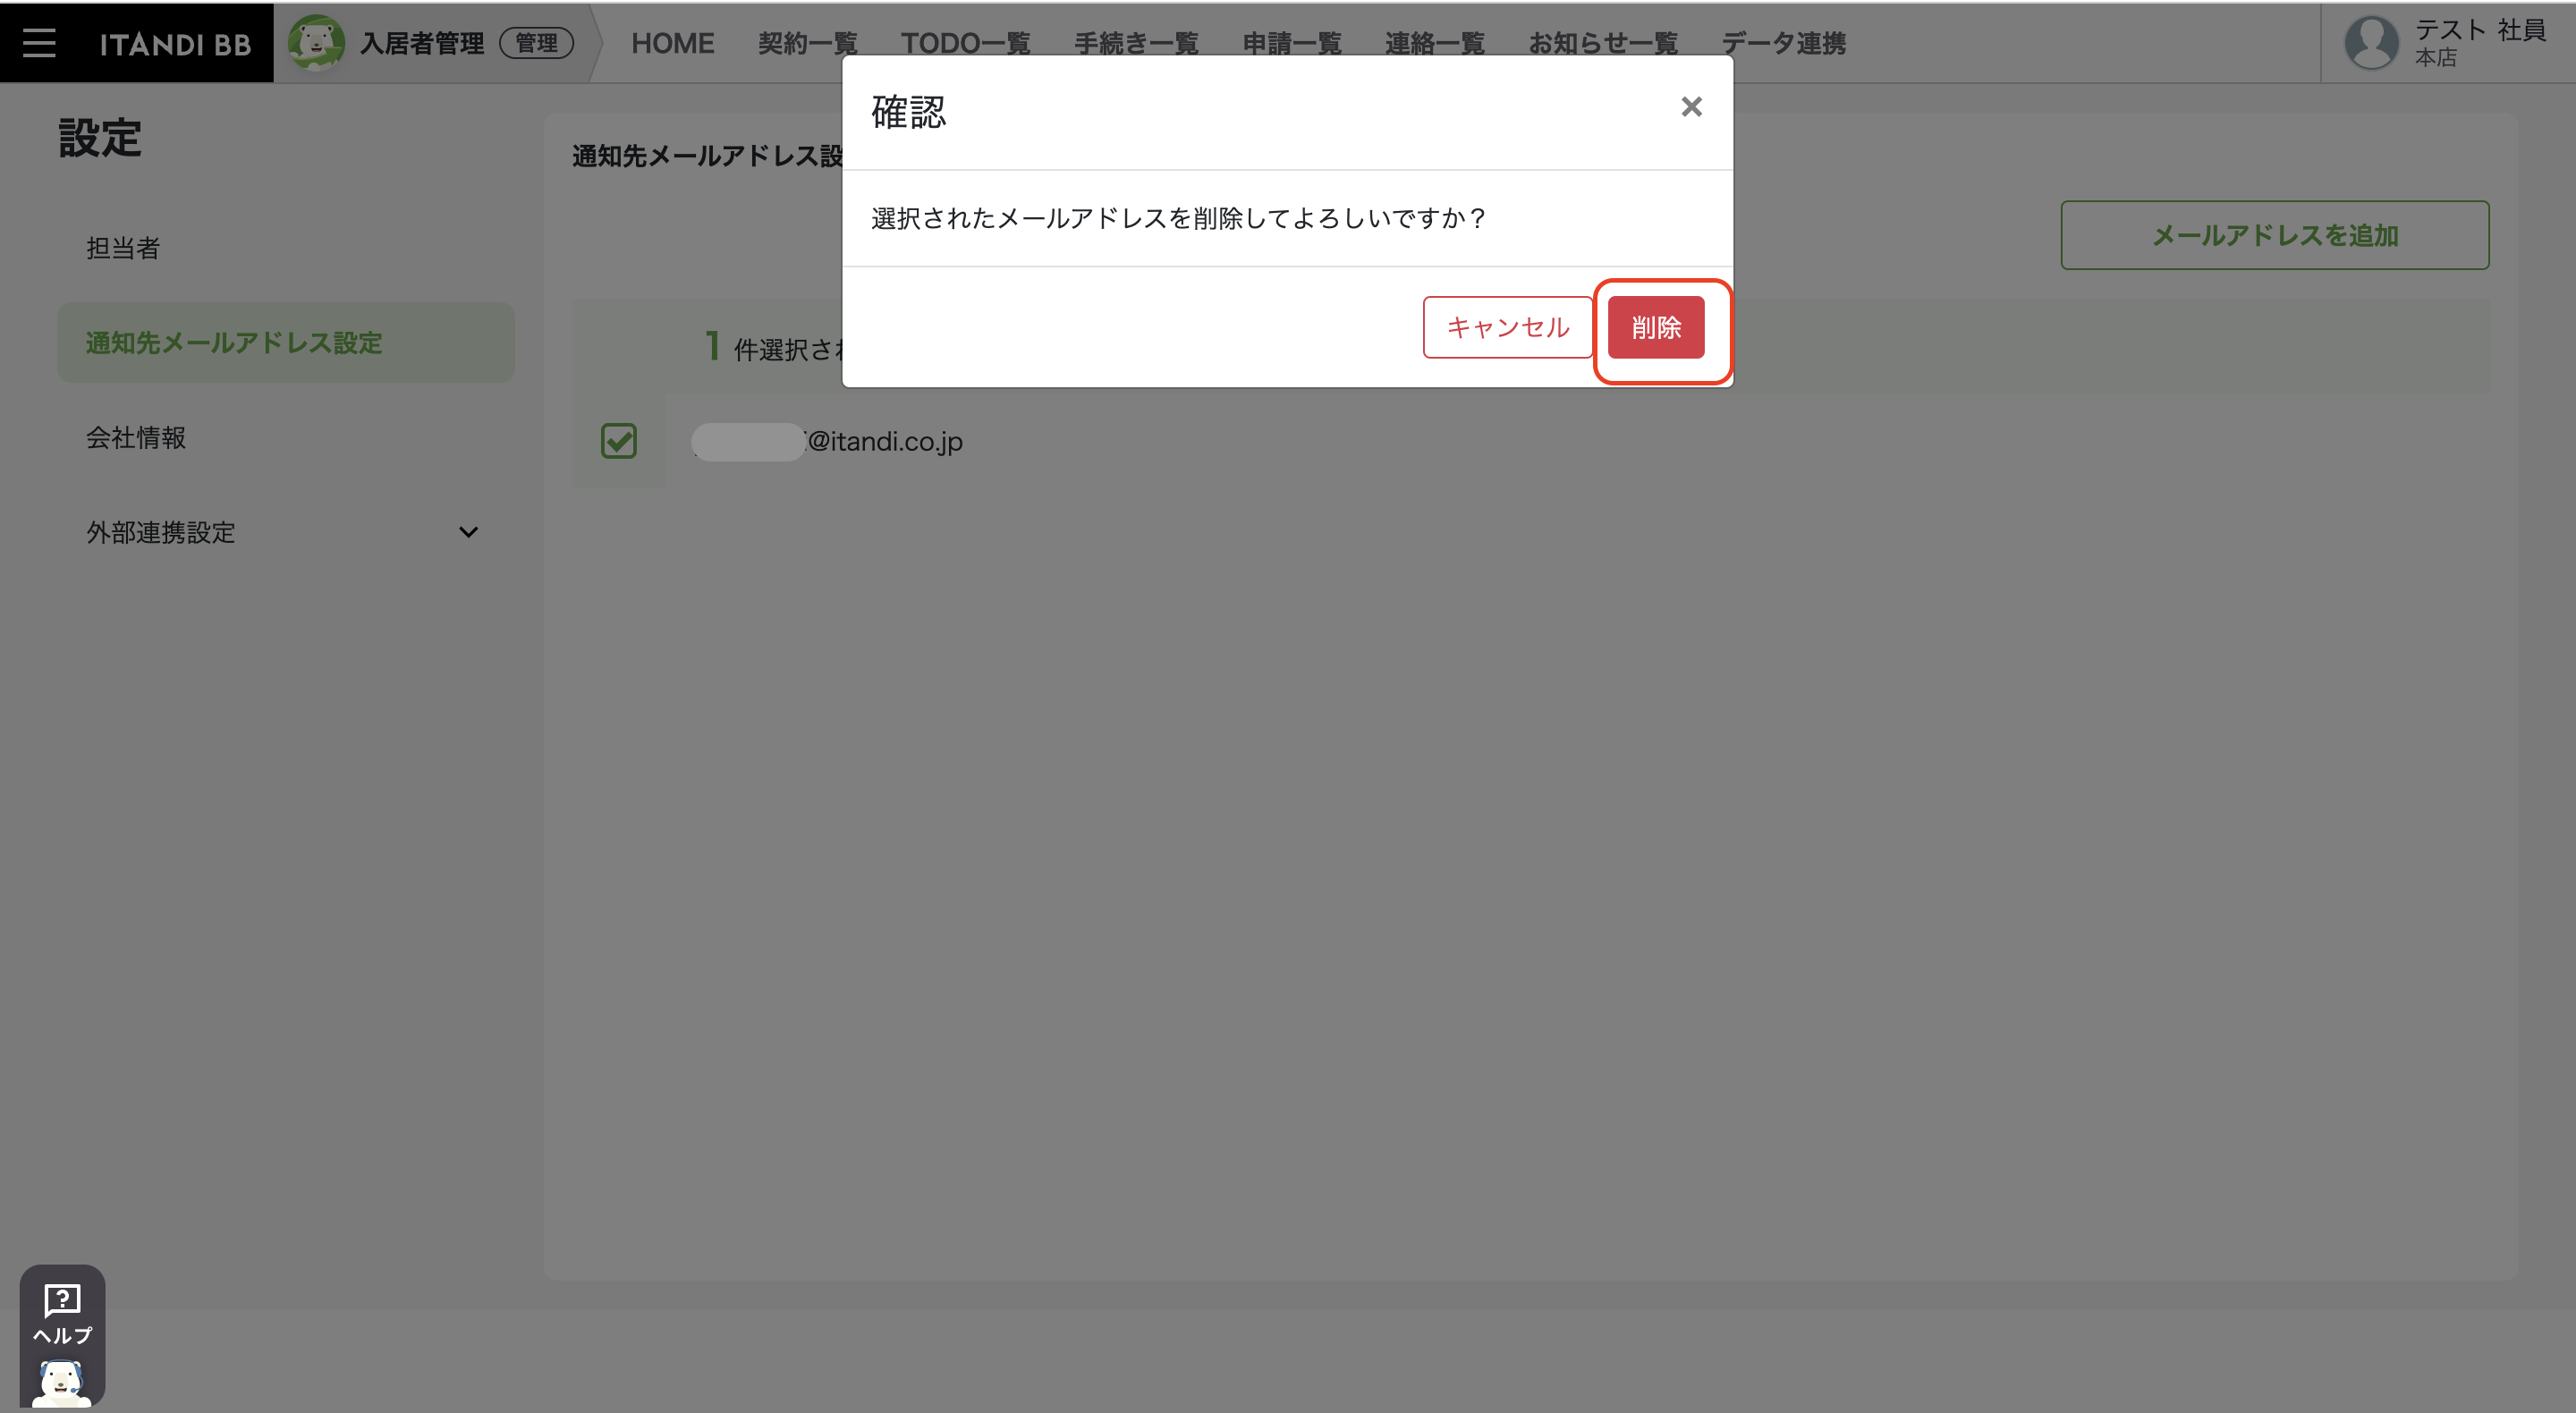
Task: Select 通知先メールアドレス設定 sidebar item
Action: point(286,343)
